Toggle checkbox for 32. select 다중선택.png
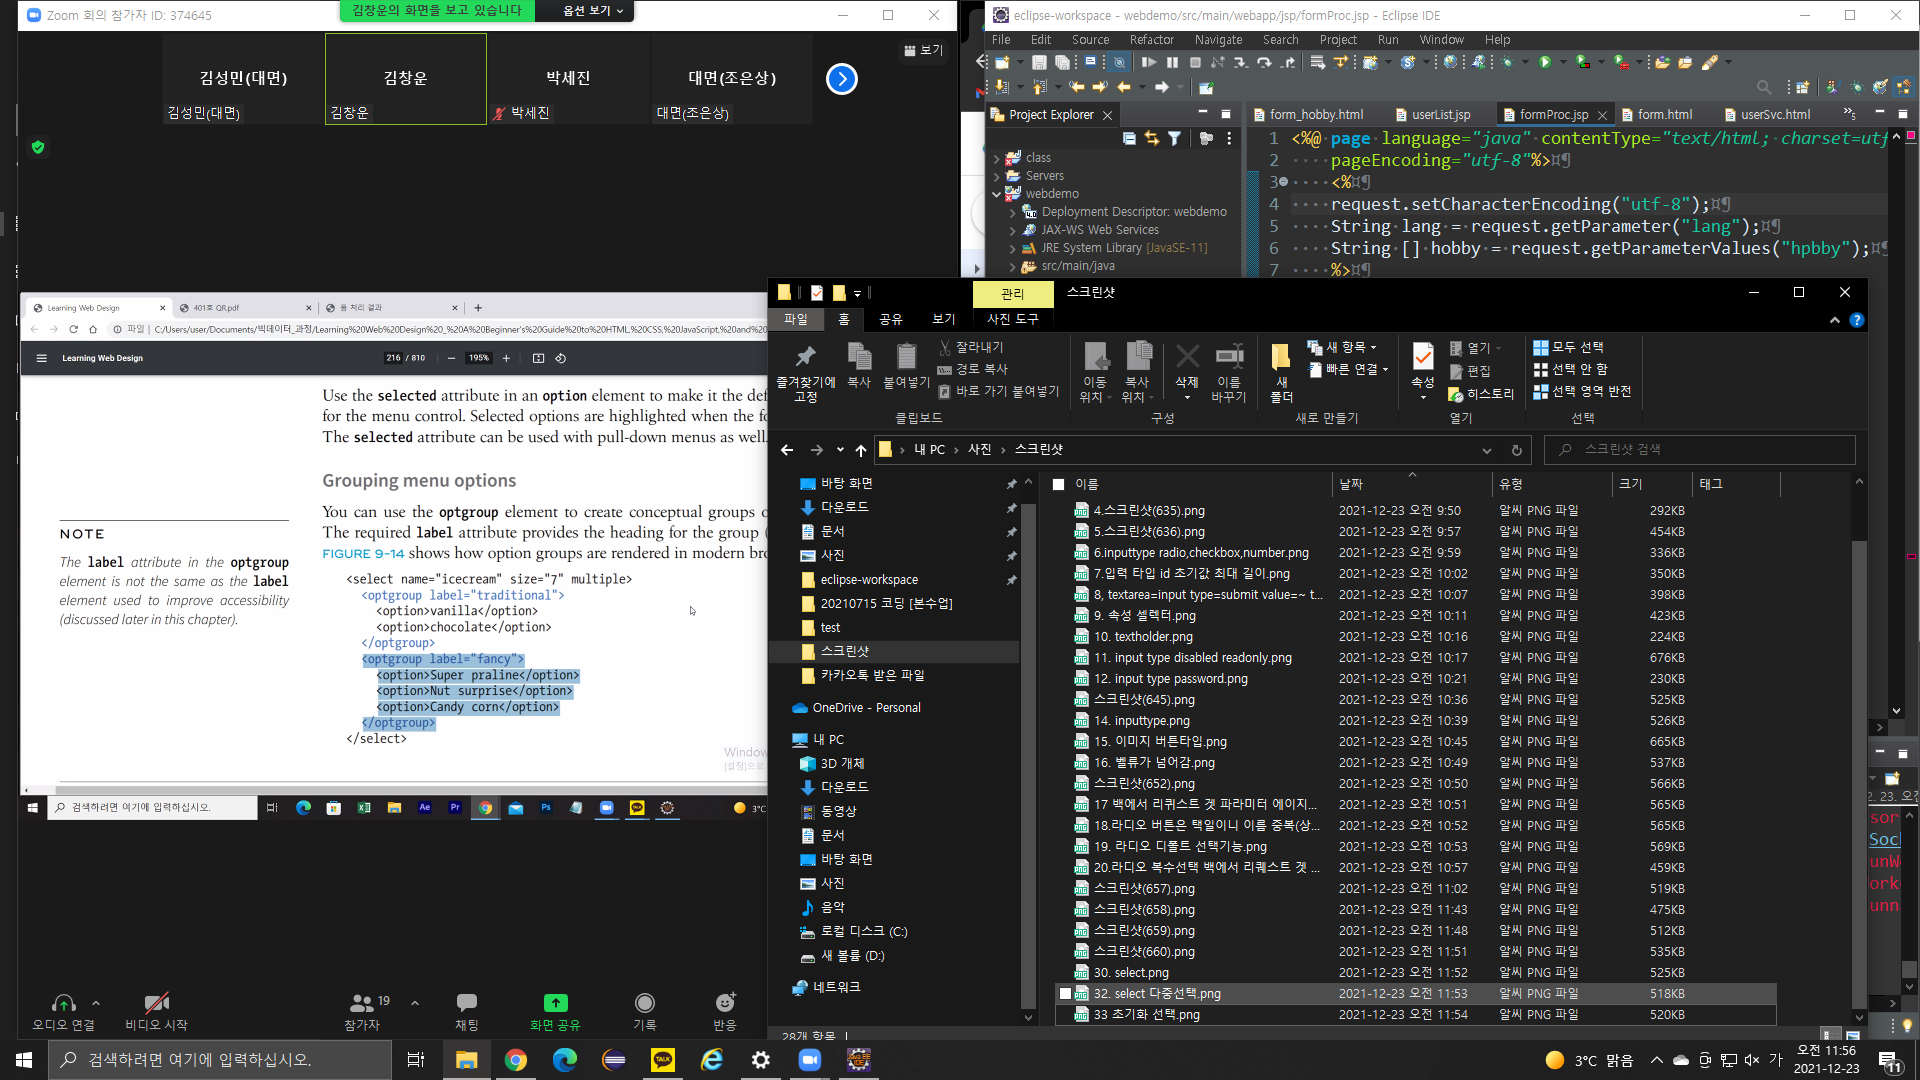The height and width of the screenshot is (1080, 1920). click(1065, 994)
